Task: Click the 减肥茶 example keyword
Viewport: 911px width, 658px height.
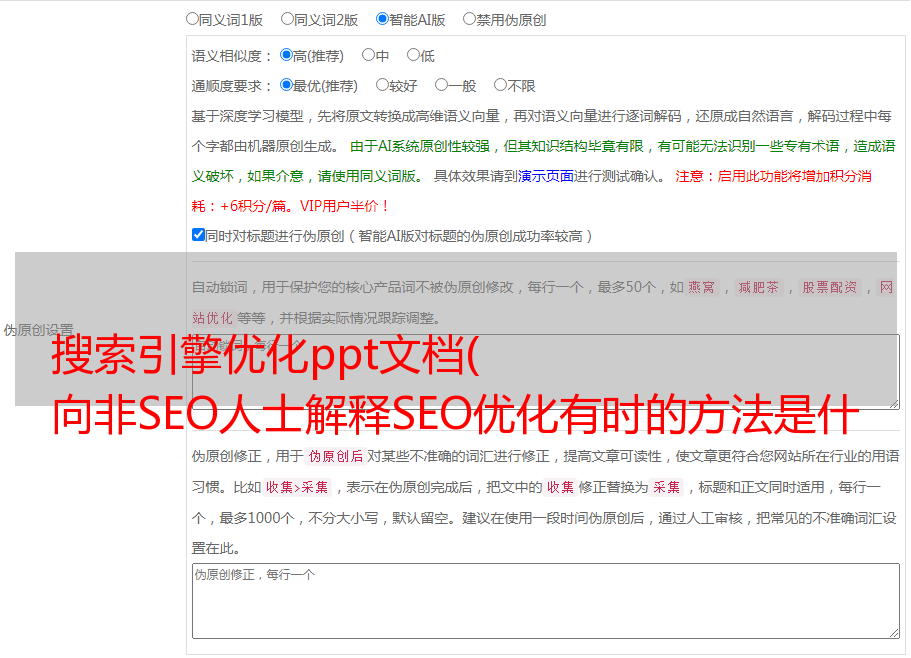Action: tap(758, 287)
